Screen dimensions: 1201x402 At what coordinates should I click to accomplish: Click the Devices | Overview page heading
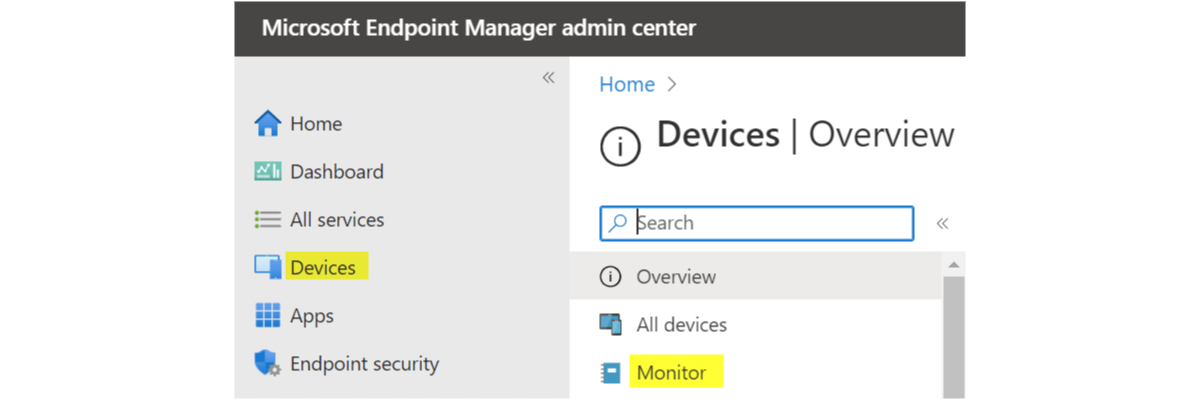tap(806, 136)
